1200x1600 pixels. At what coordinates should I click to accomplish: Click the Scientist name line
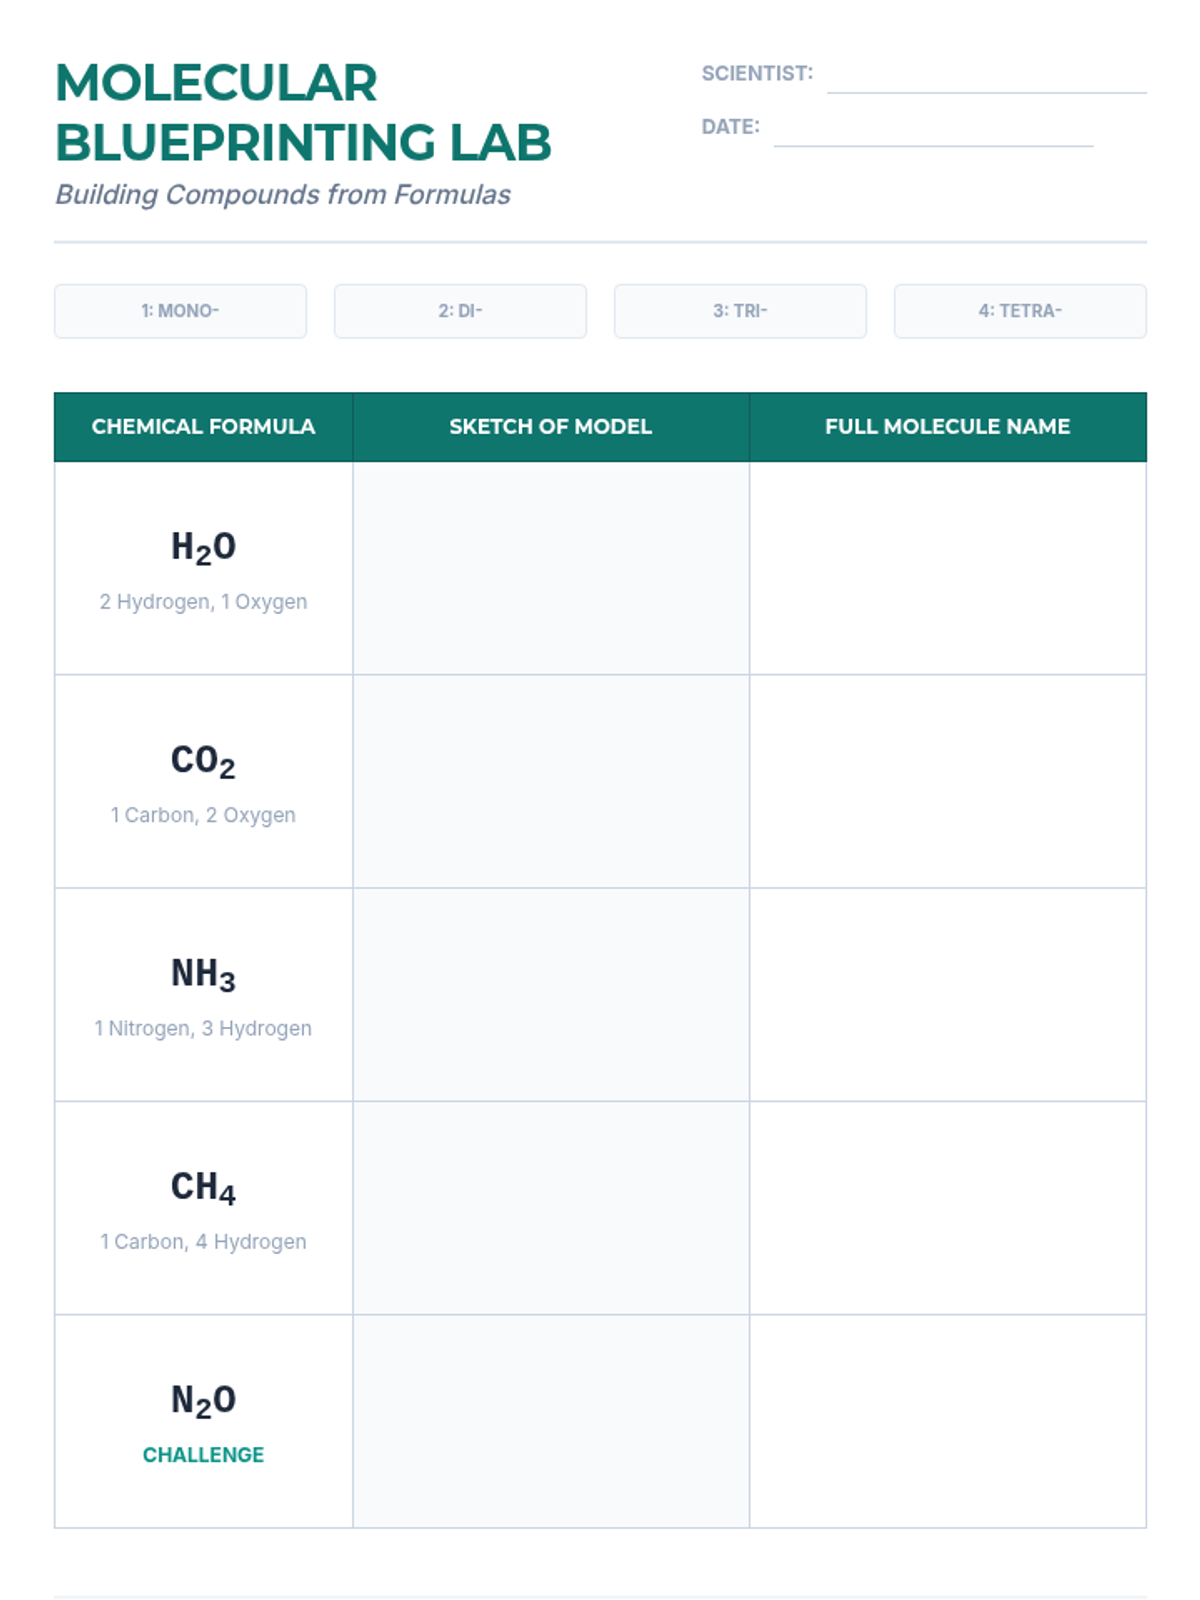tap(986, 82)
